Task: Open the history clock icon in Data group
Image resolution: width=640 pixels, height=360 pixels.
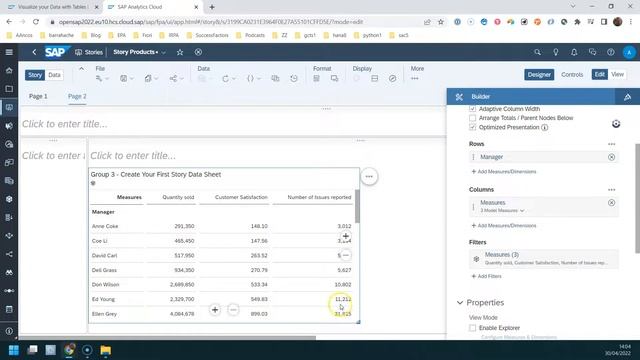Action: tap(294, 78)
